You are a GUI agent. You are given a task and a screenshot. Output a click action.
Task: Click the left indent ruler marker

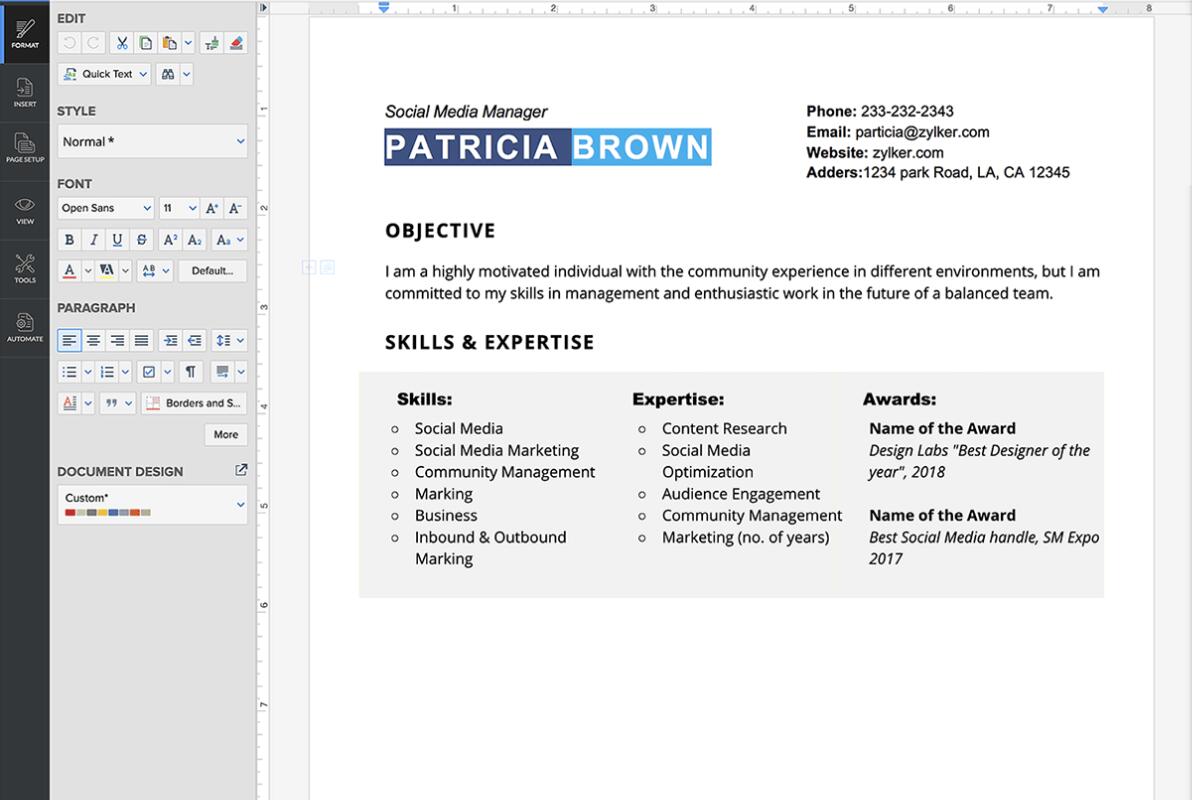(384, 8)
